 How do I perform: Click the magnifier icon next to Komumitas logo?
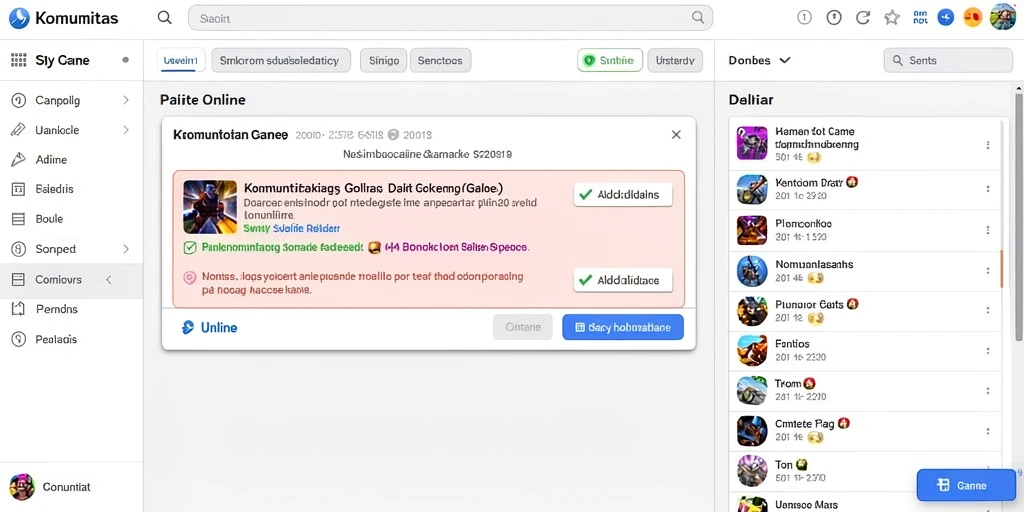[165, 18]
